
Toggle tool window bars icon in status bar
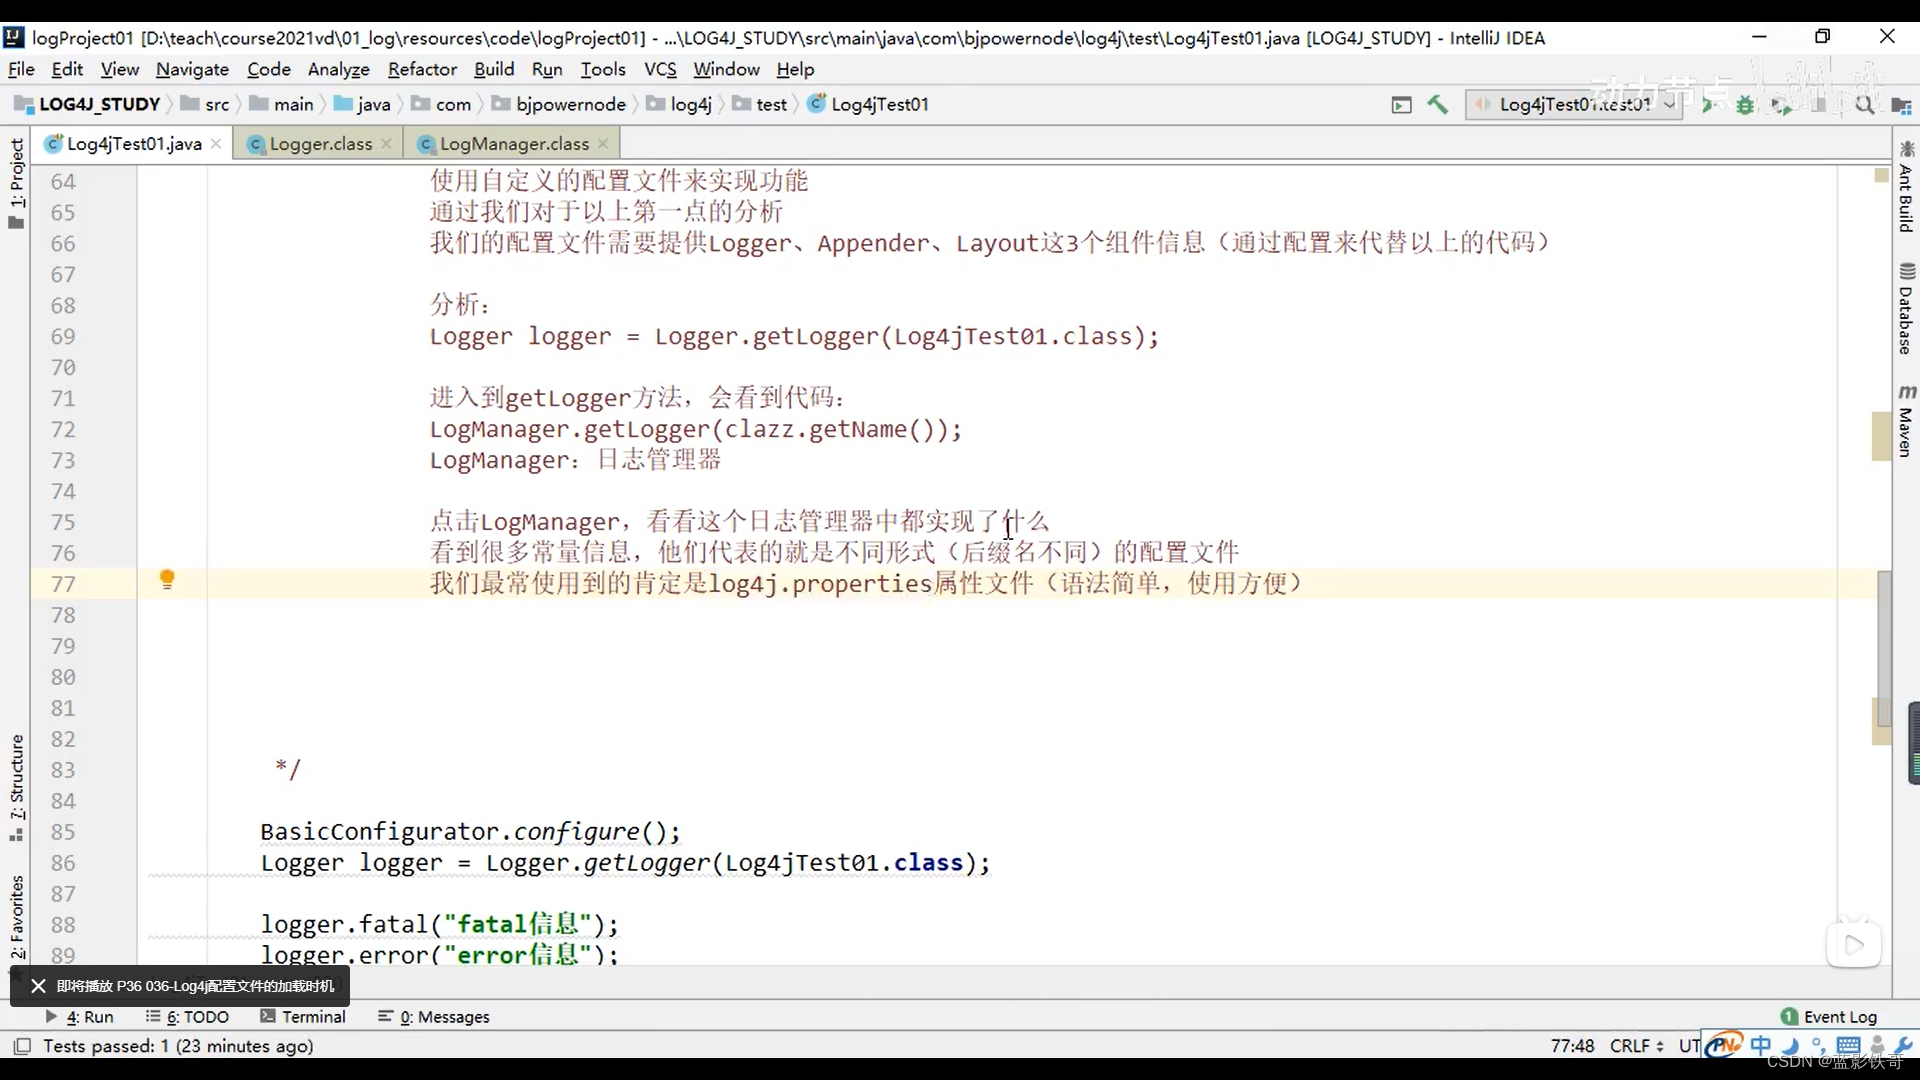[x=21, y=1046]
